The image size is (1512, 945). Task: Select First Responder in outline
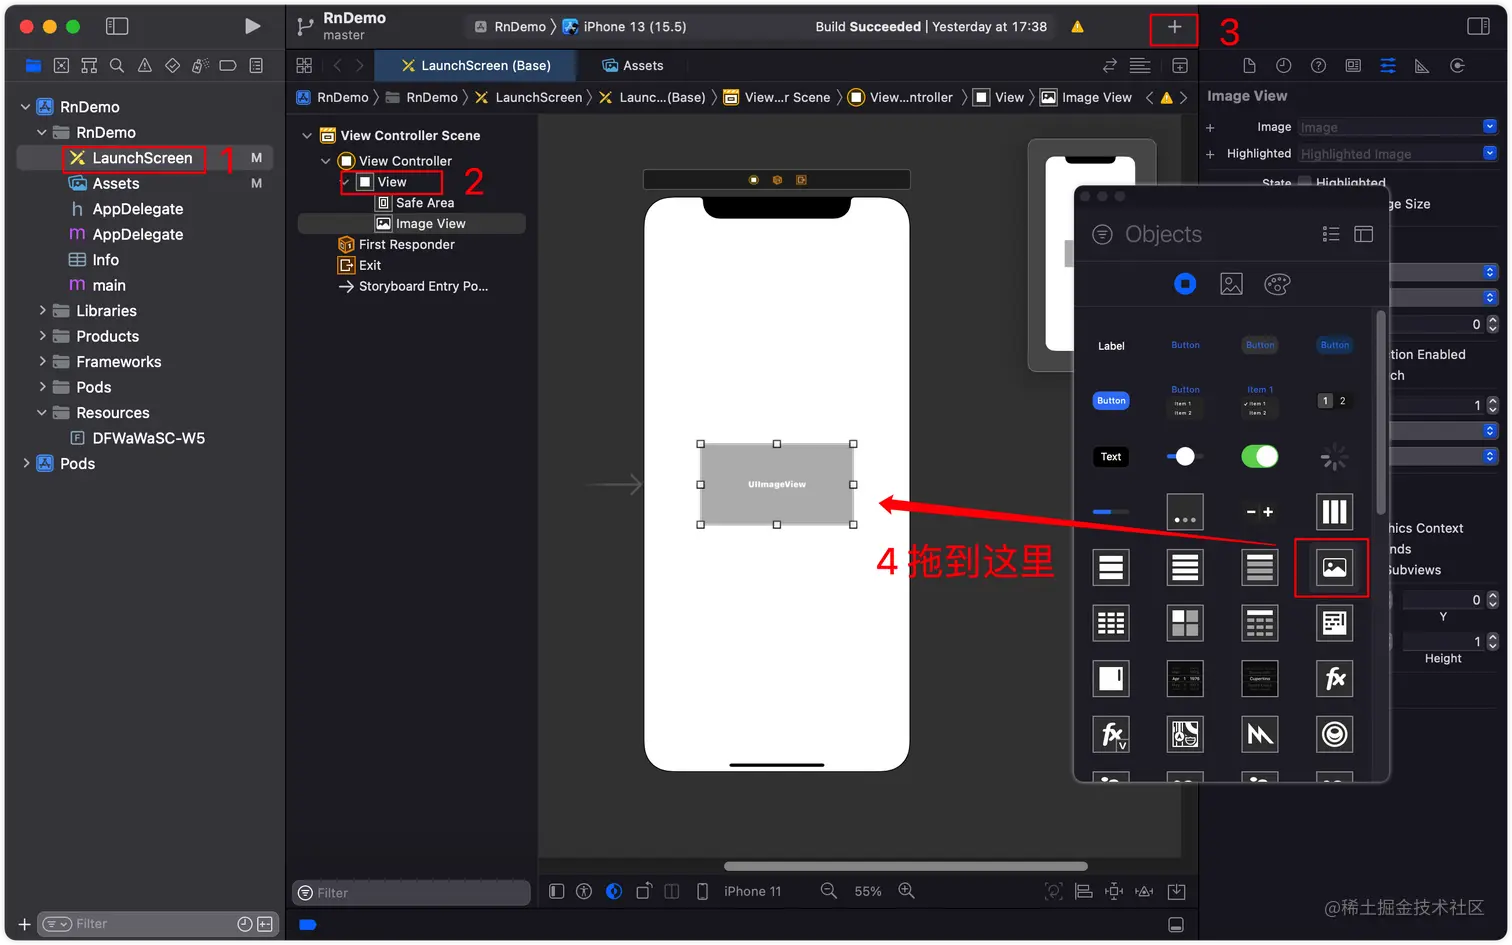[x=406, y=245]
